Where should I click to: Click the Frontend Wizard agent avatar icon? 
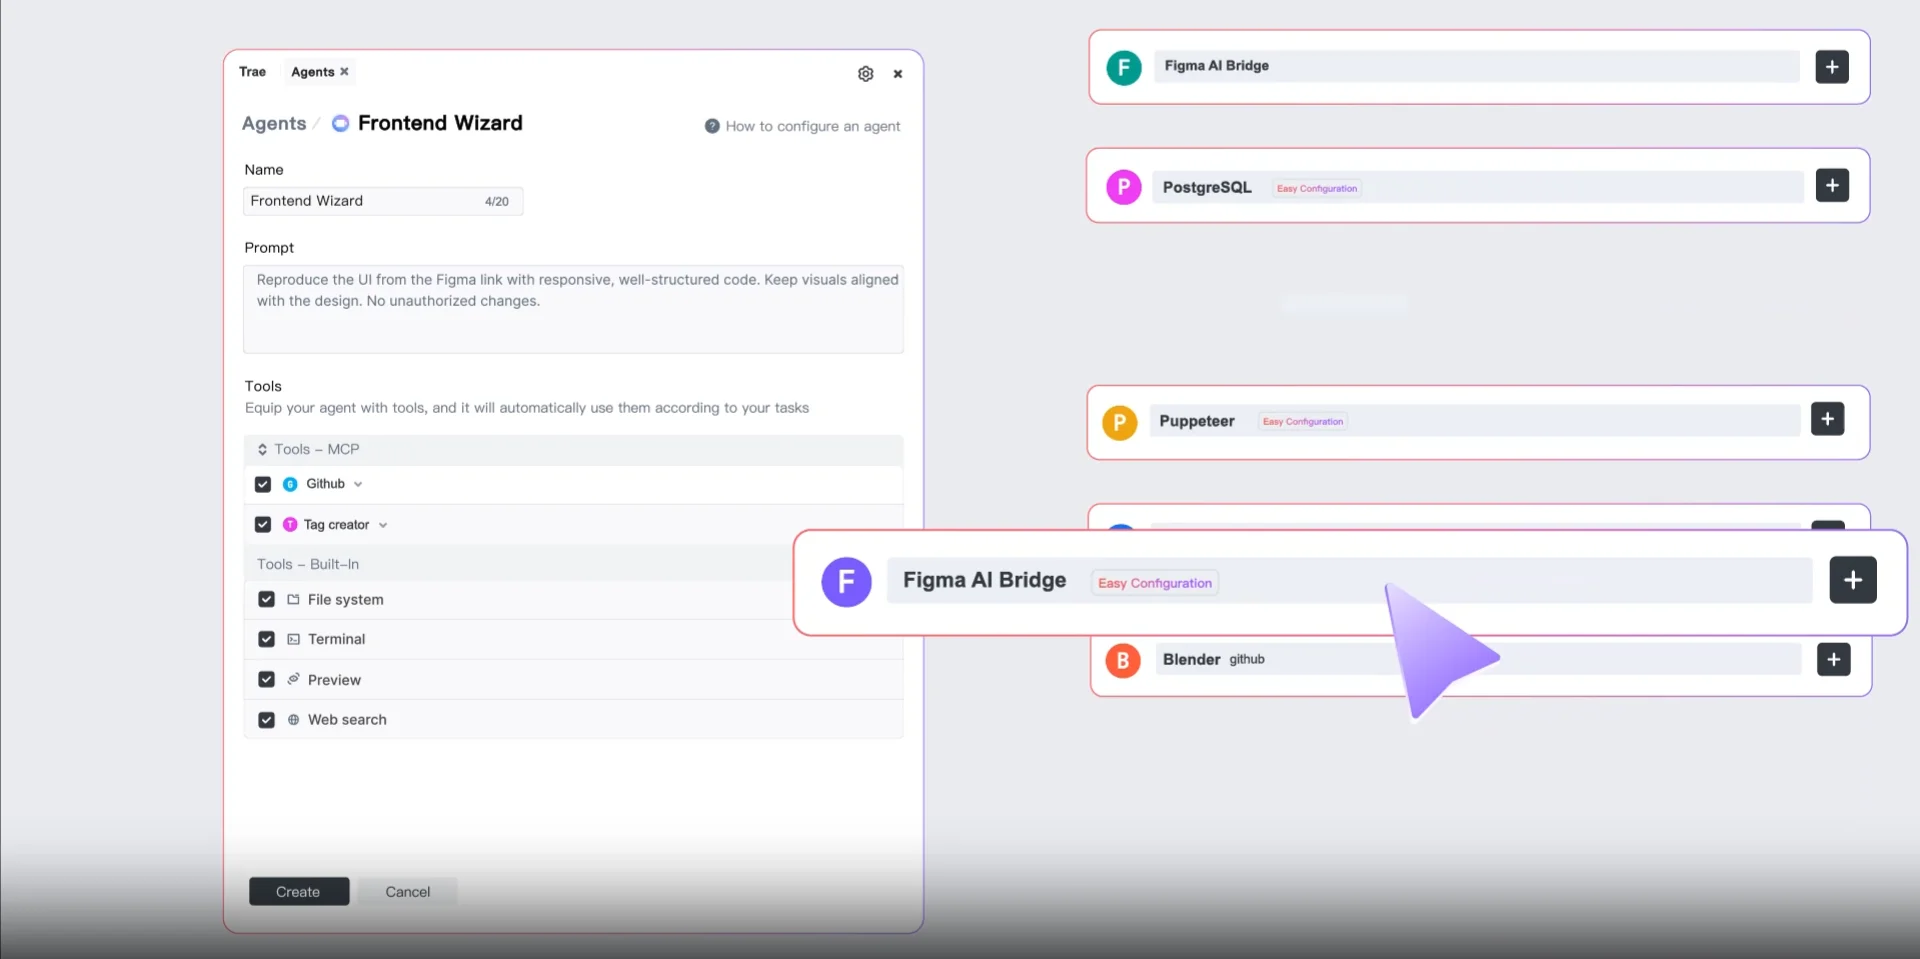point(341,123)
